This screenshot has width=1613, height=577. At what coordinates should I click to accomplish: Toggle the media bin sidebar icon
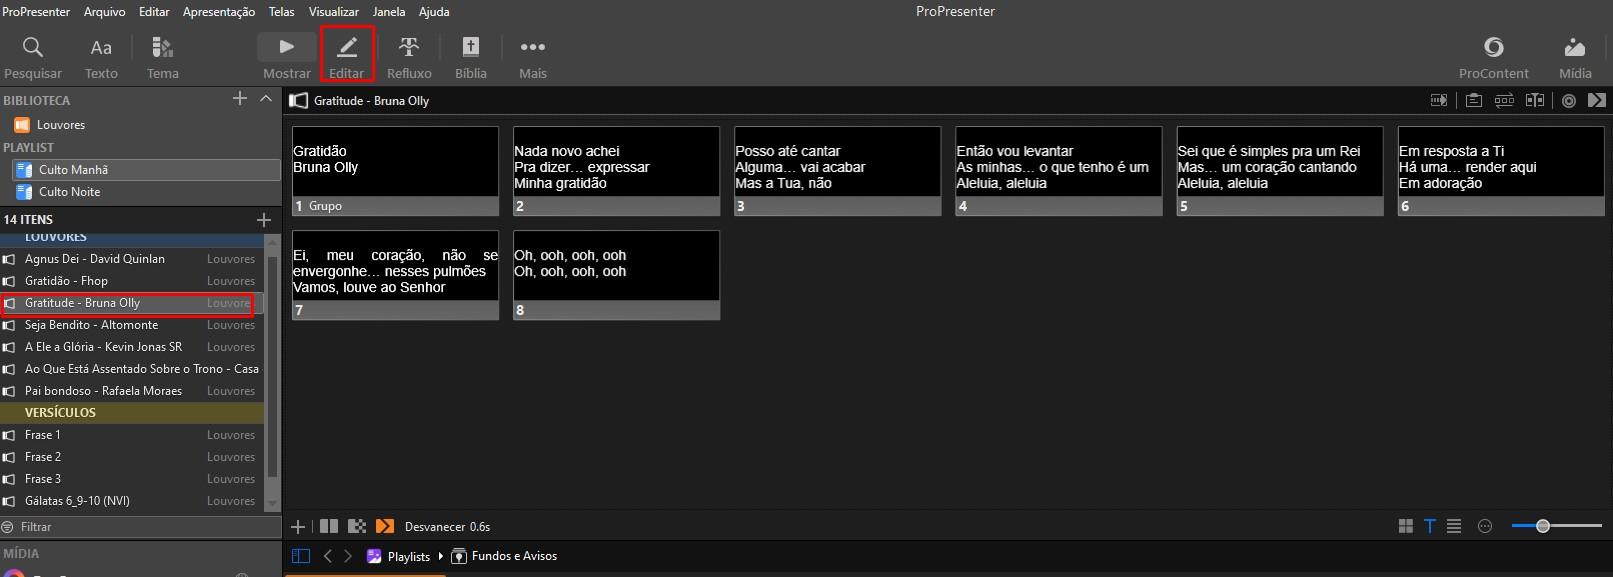coord(301,556)
